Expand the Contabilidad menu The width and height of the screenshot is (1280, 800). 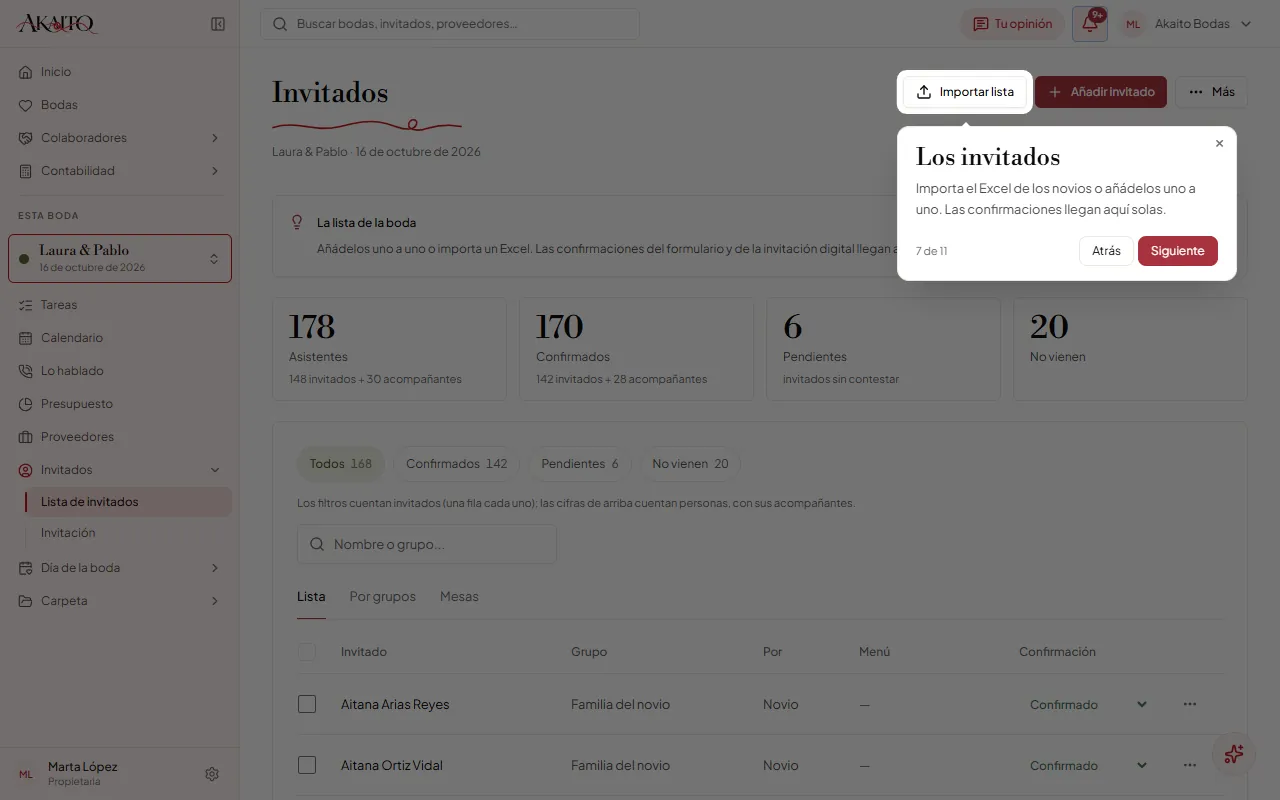pos(120,171)
